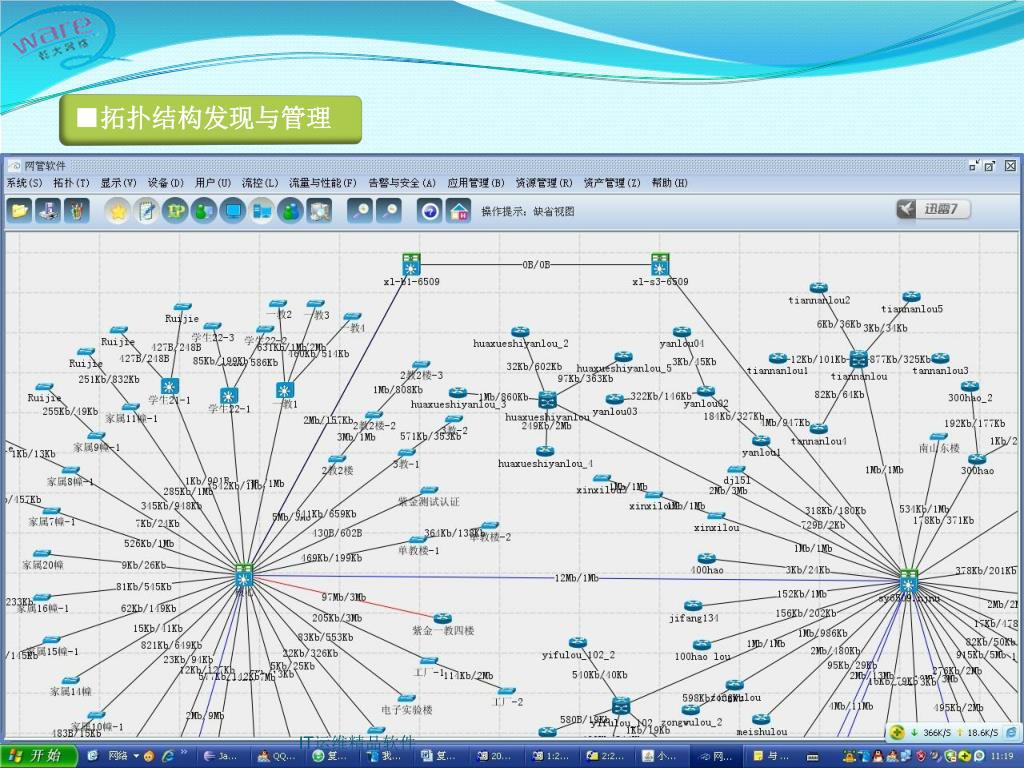Click the 0B/0B link traffic label

pyautogui.click(x=536, y=264)
